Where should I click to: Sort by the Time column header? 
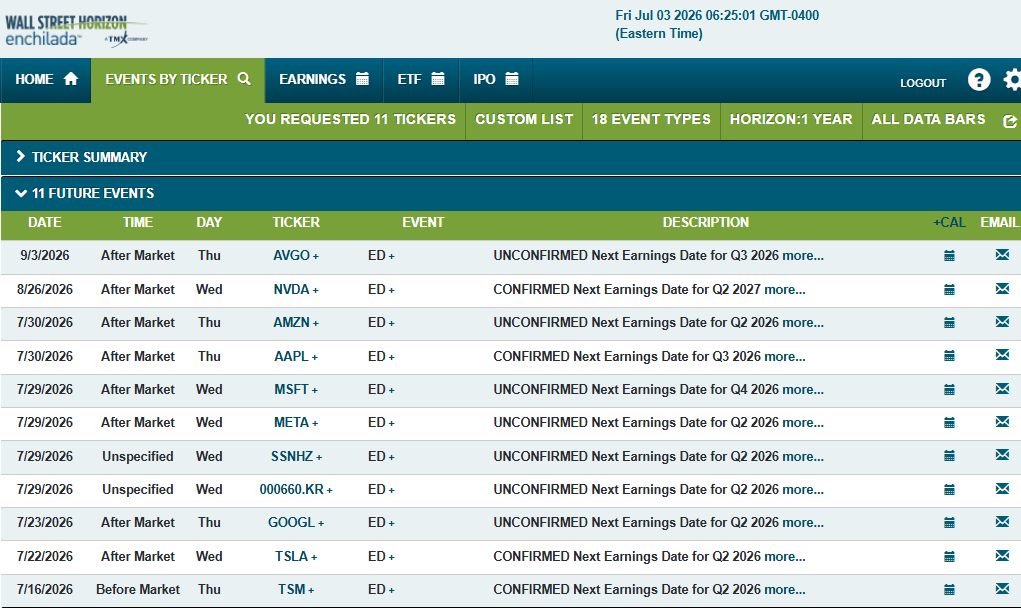tap(137, 223)
